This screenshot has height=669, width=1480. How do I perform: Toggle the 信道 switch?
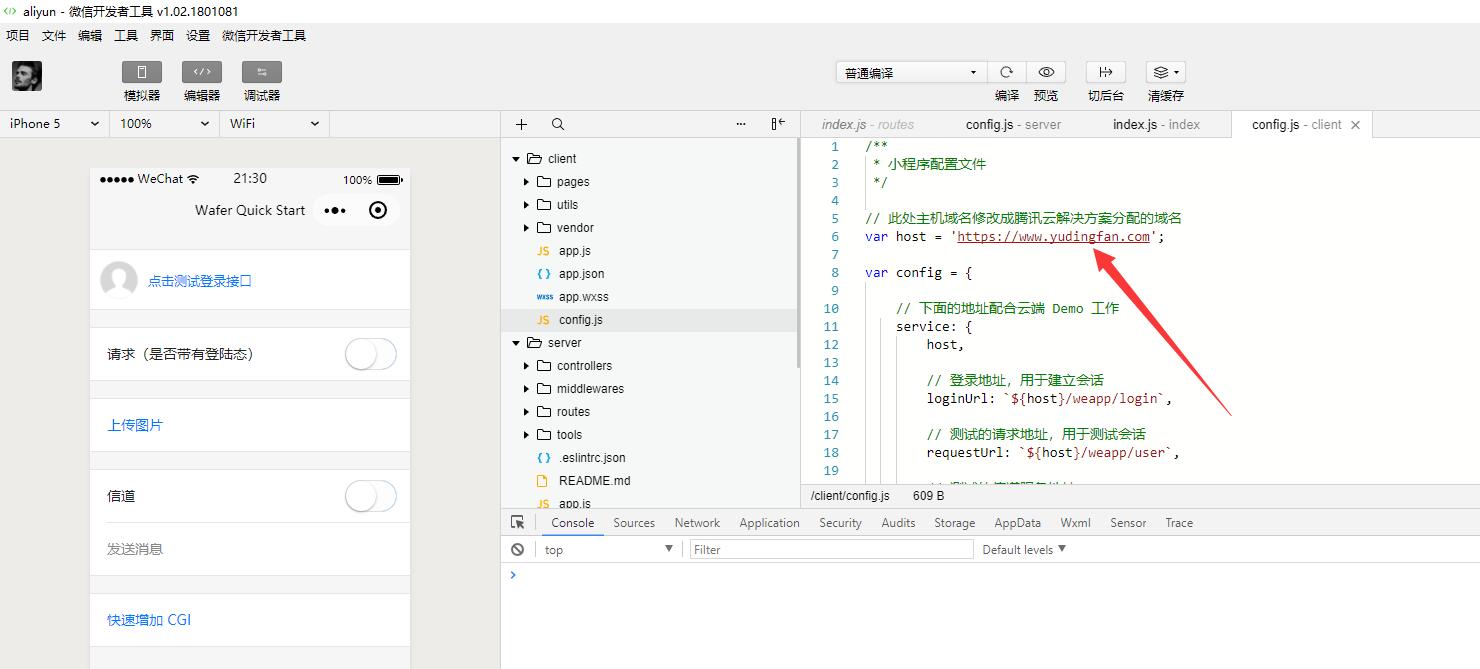371,496
